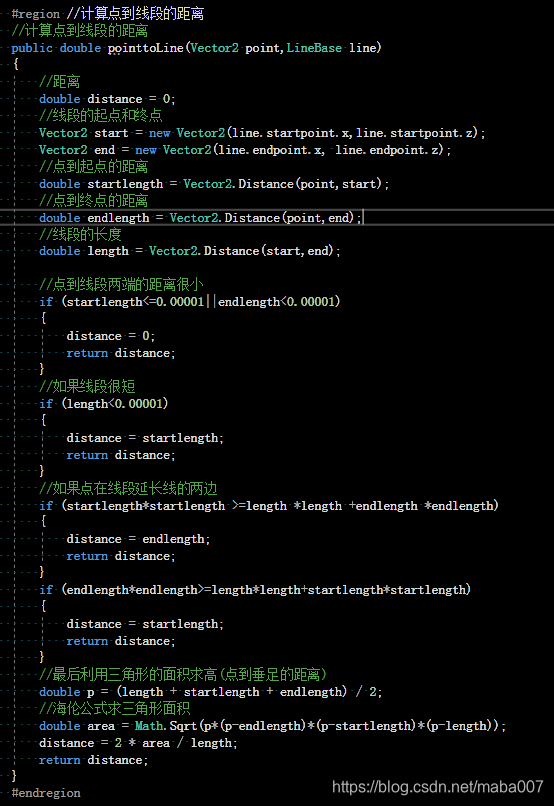
Task: Click the 'distance = 2 * area / length;' line
Action: coord(138,743)
